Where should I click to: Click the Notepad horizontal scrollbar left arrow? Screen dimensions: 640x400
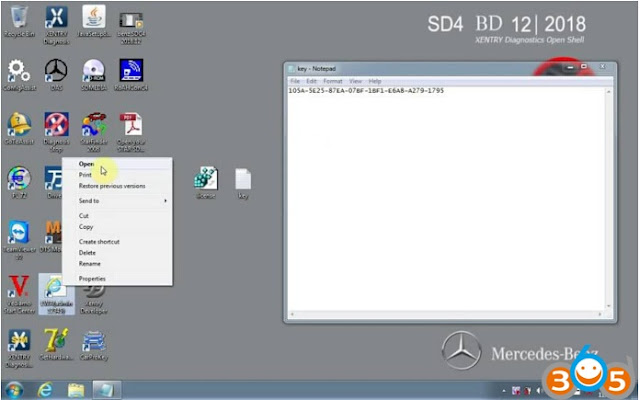coord(292,314)
